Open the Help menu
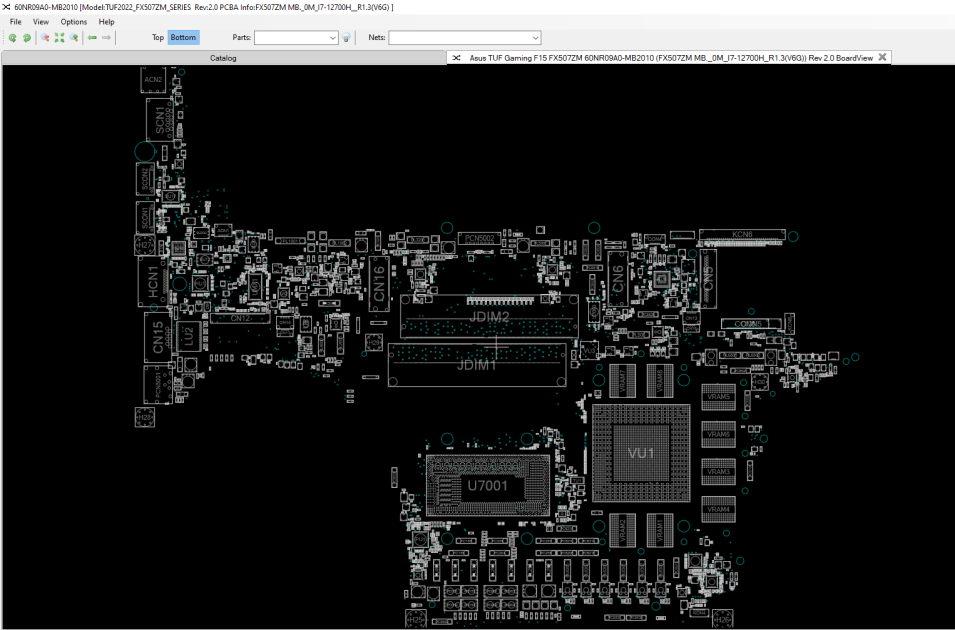 tap(107, 22)
